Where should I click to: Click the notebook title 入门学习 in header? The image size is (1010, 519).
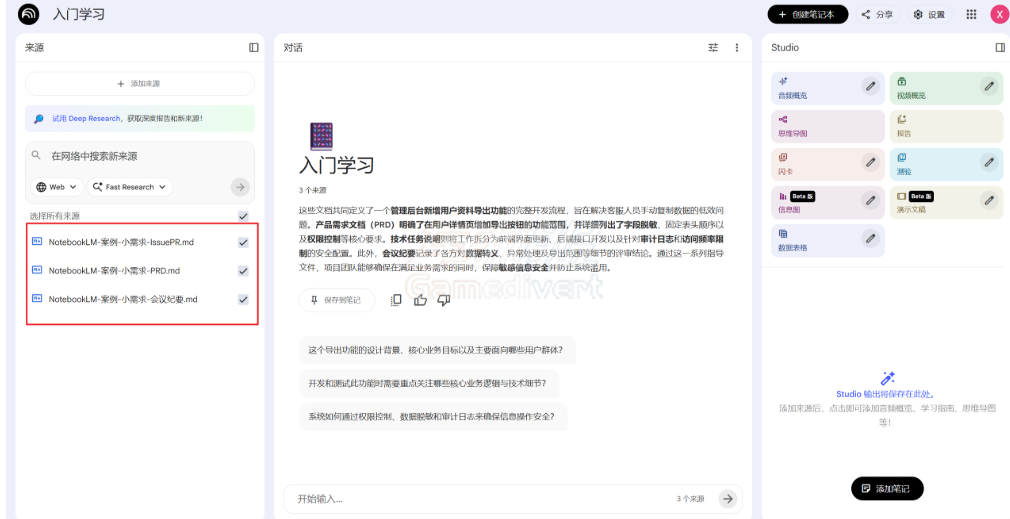pos(79,14)
